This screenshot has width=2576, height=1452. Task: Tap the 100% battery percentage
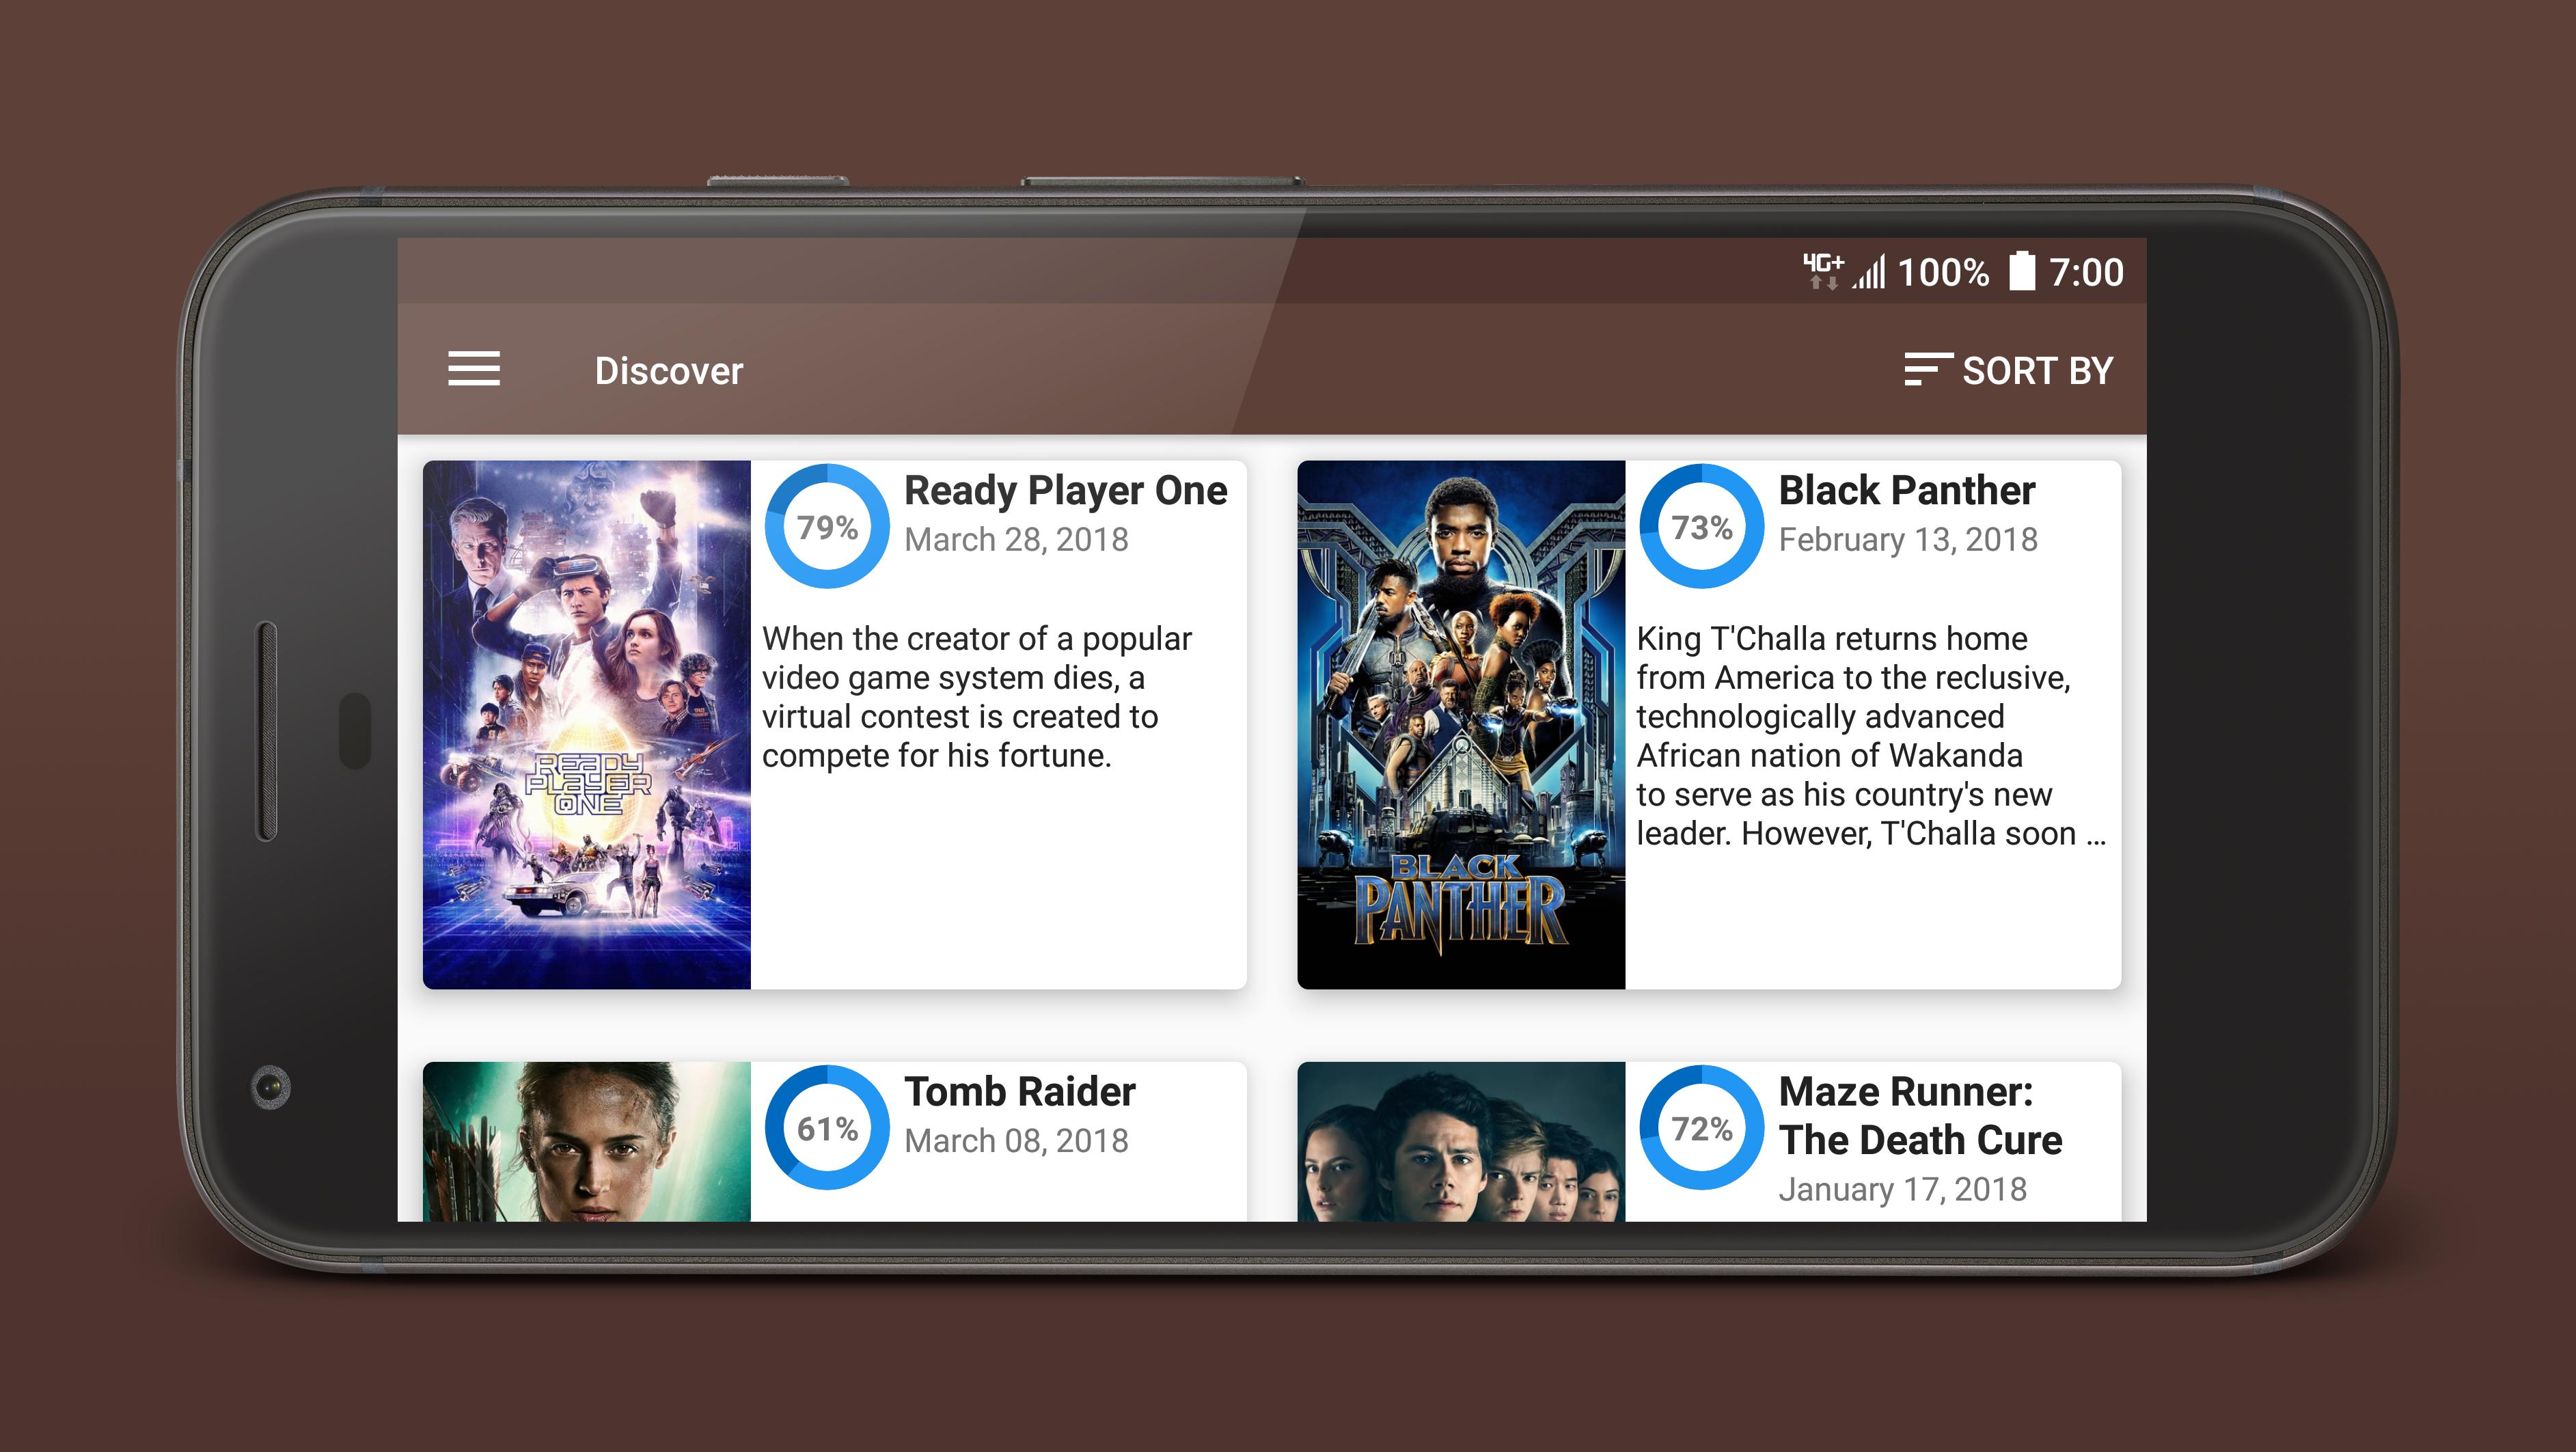1943,272
